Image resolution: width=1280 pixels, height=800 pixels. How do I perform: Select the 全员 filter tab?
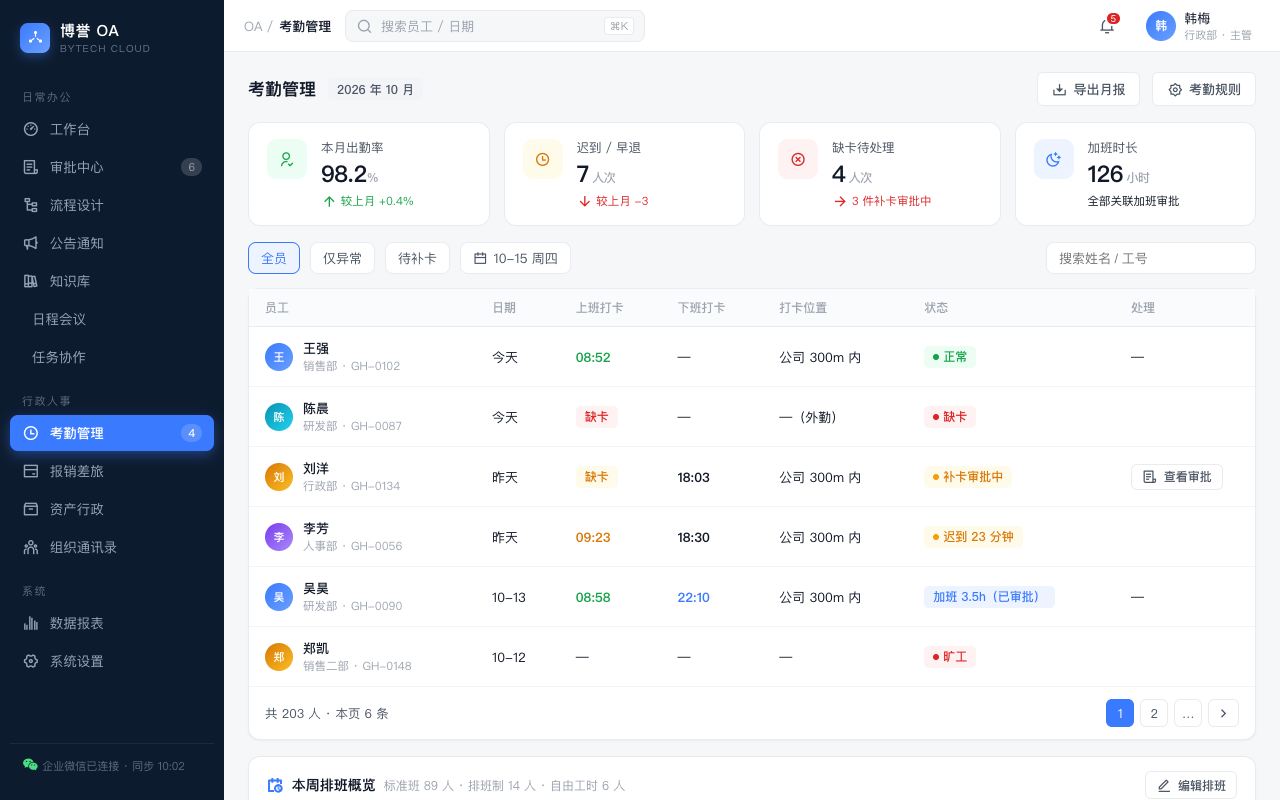click(274, 258)
